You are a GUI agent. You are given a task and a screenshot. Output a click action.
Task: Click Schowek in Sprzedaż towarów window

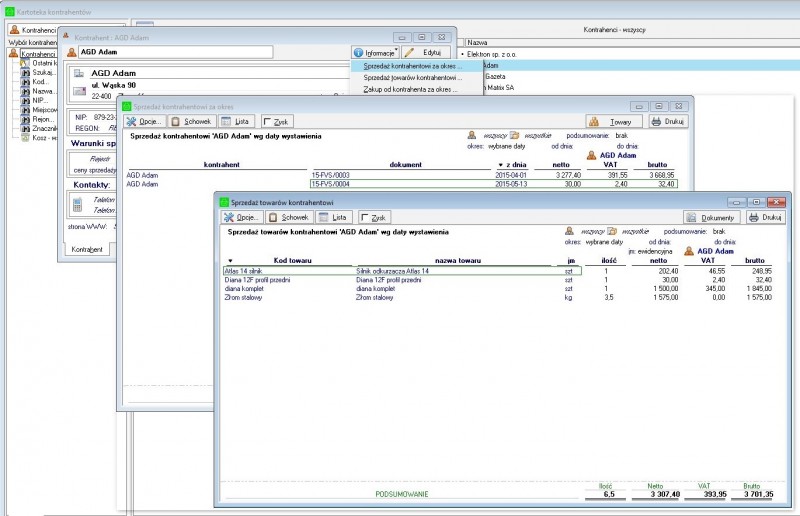289,217
